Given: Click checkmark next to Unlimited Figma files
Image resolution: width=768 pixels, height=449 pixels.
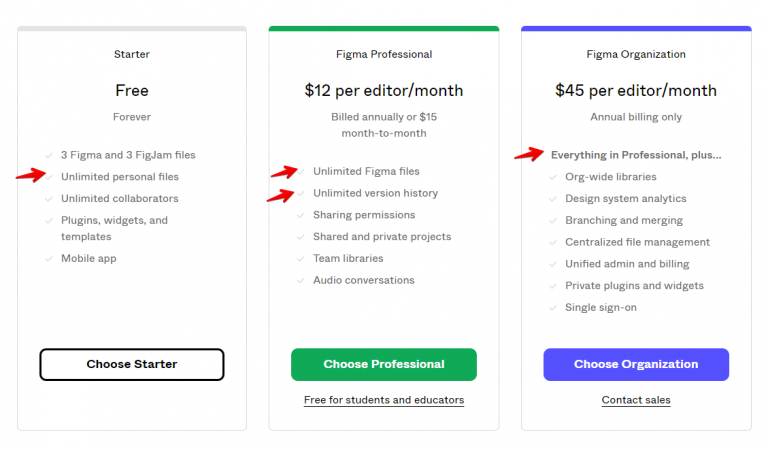Looking at the screenshot, I should pyautogui.click(x=301, y=171).
